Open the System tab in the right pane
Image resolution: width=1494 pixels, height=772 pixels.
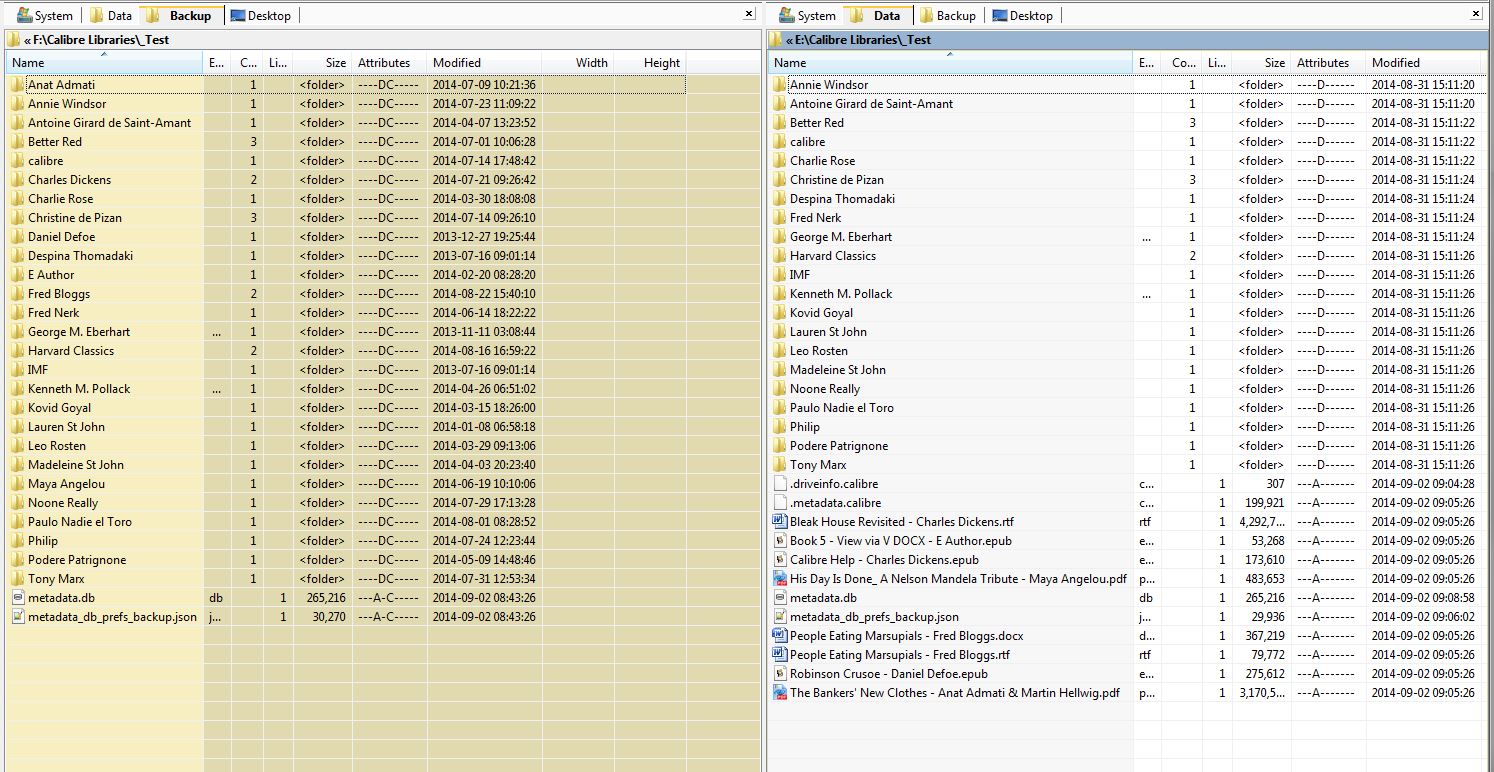[x=808, y=16]
